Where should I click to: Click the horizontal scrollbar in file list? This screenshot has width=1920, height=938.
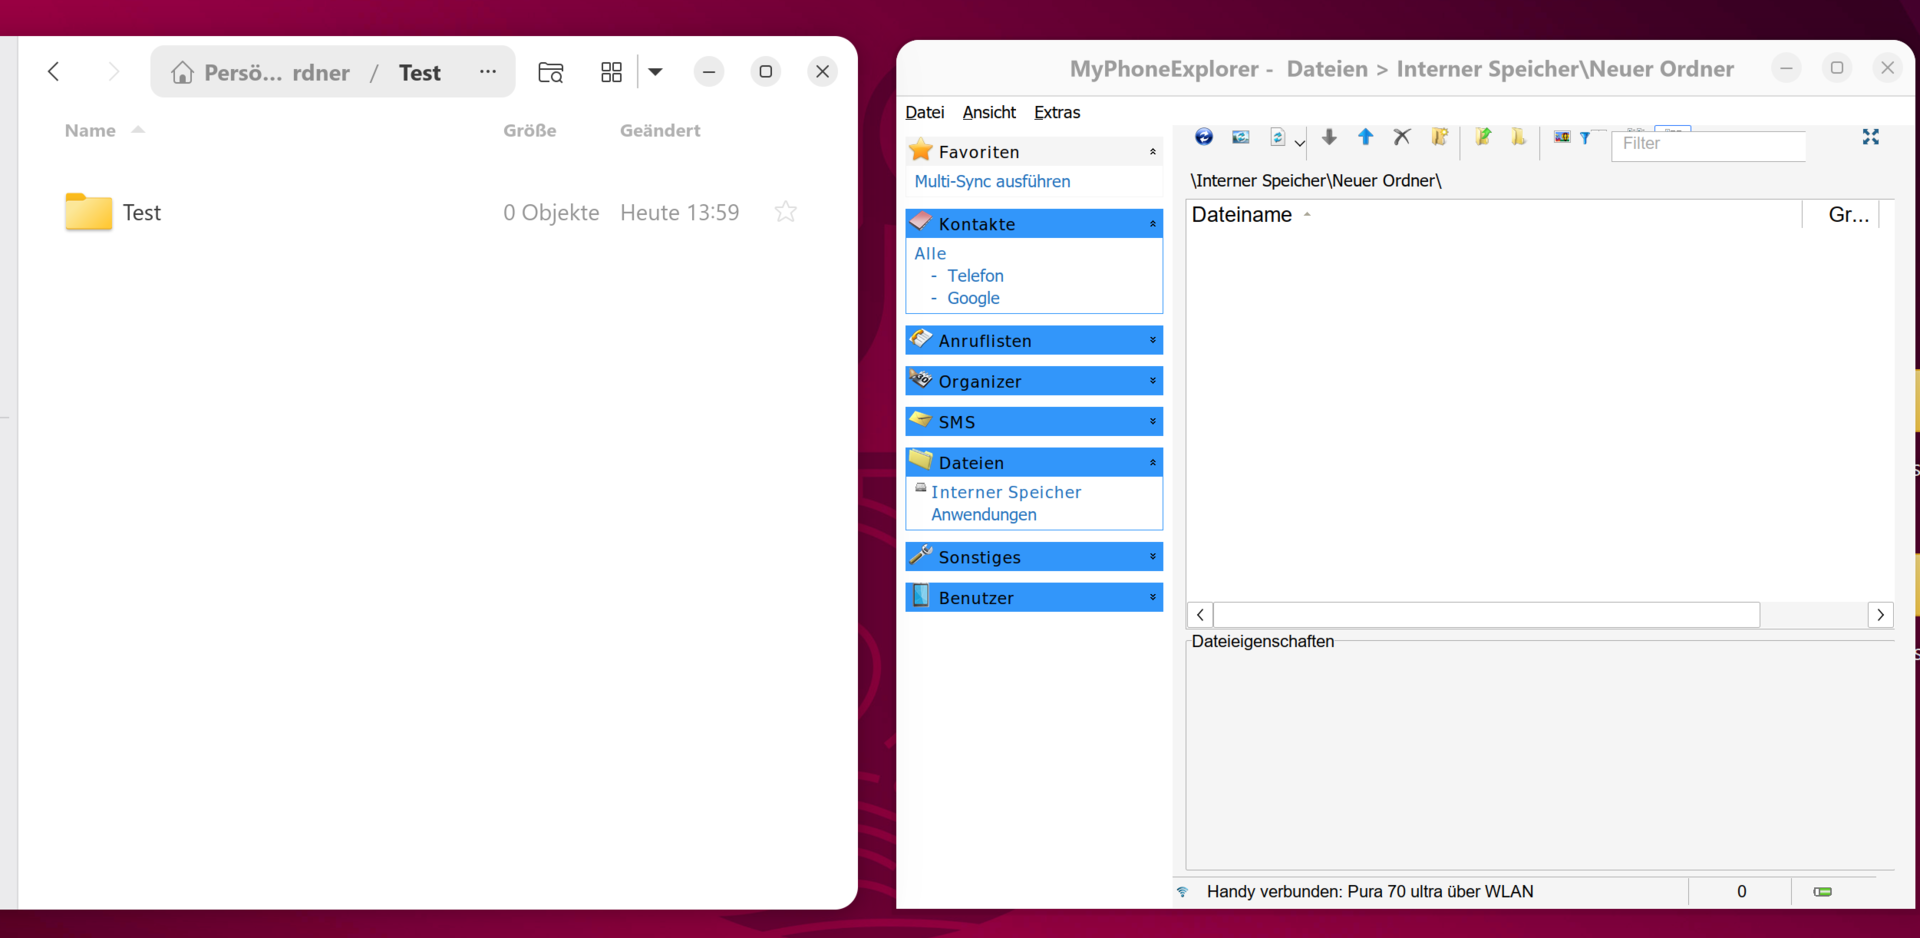[1486, 615]
